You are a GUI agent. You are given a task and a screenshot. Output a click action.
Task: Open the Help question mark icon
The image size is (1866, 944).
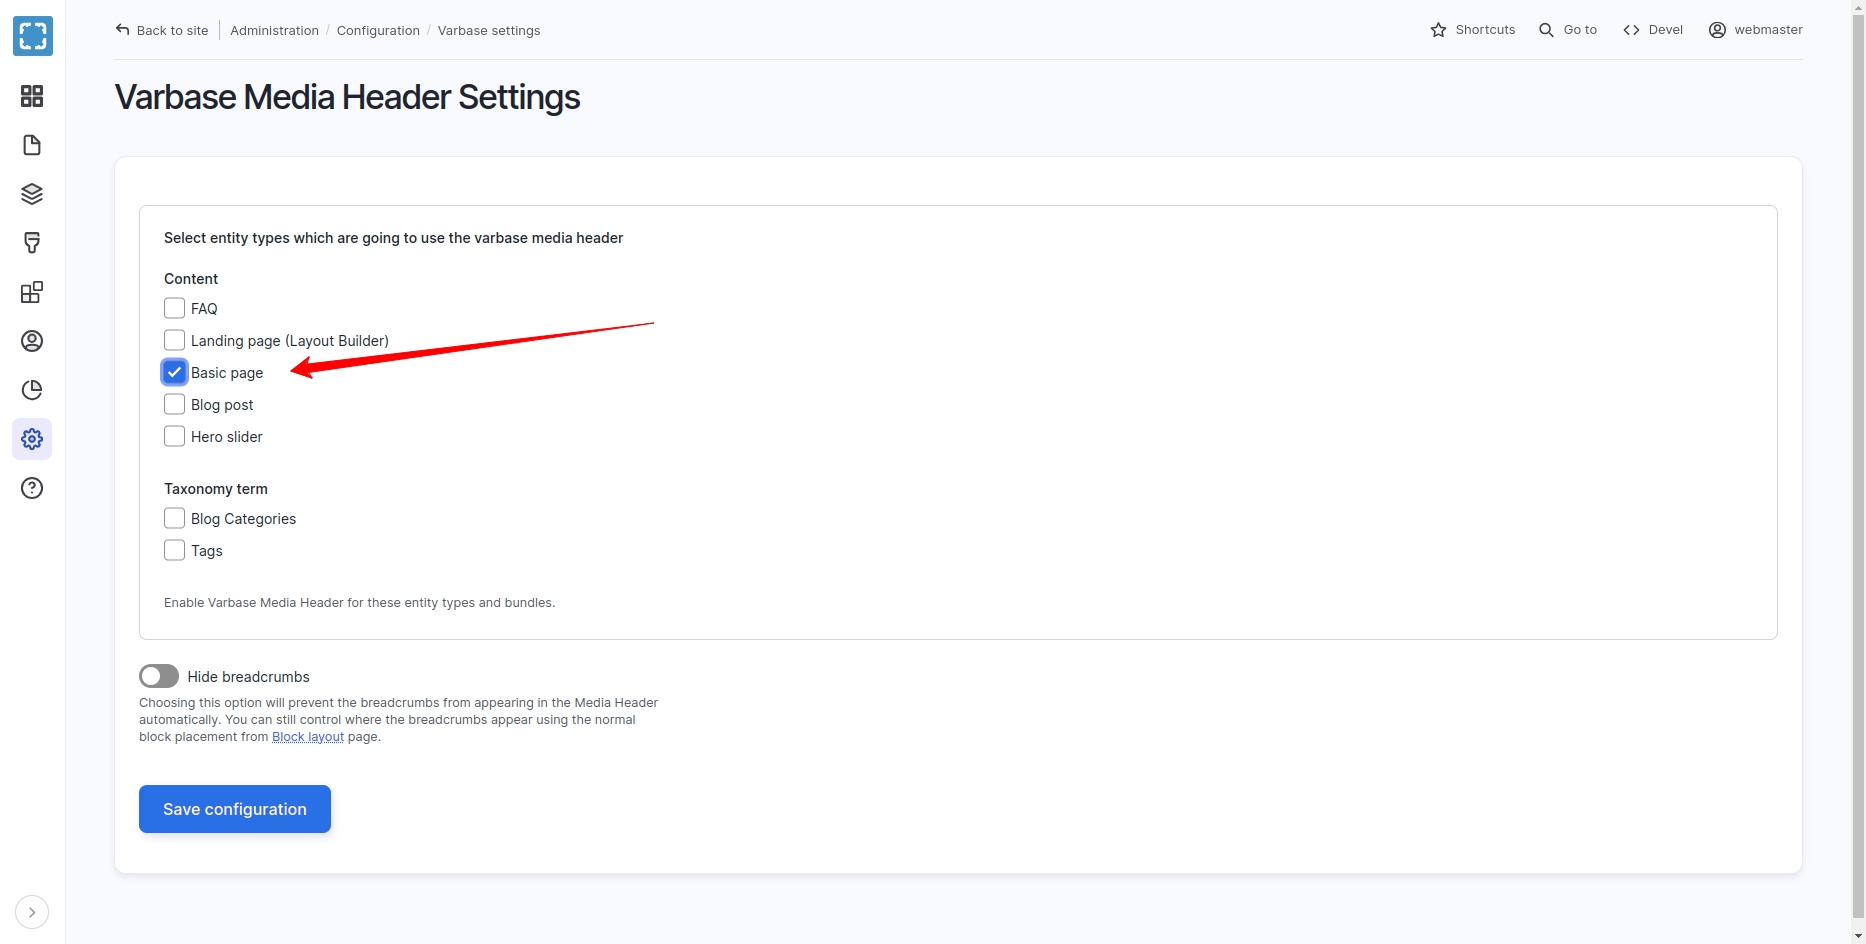click(x=32, y=488)
